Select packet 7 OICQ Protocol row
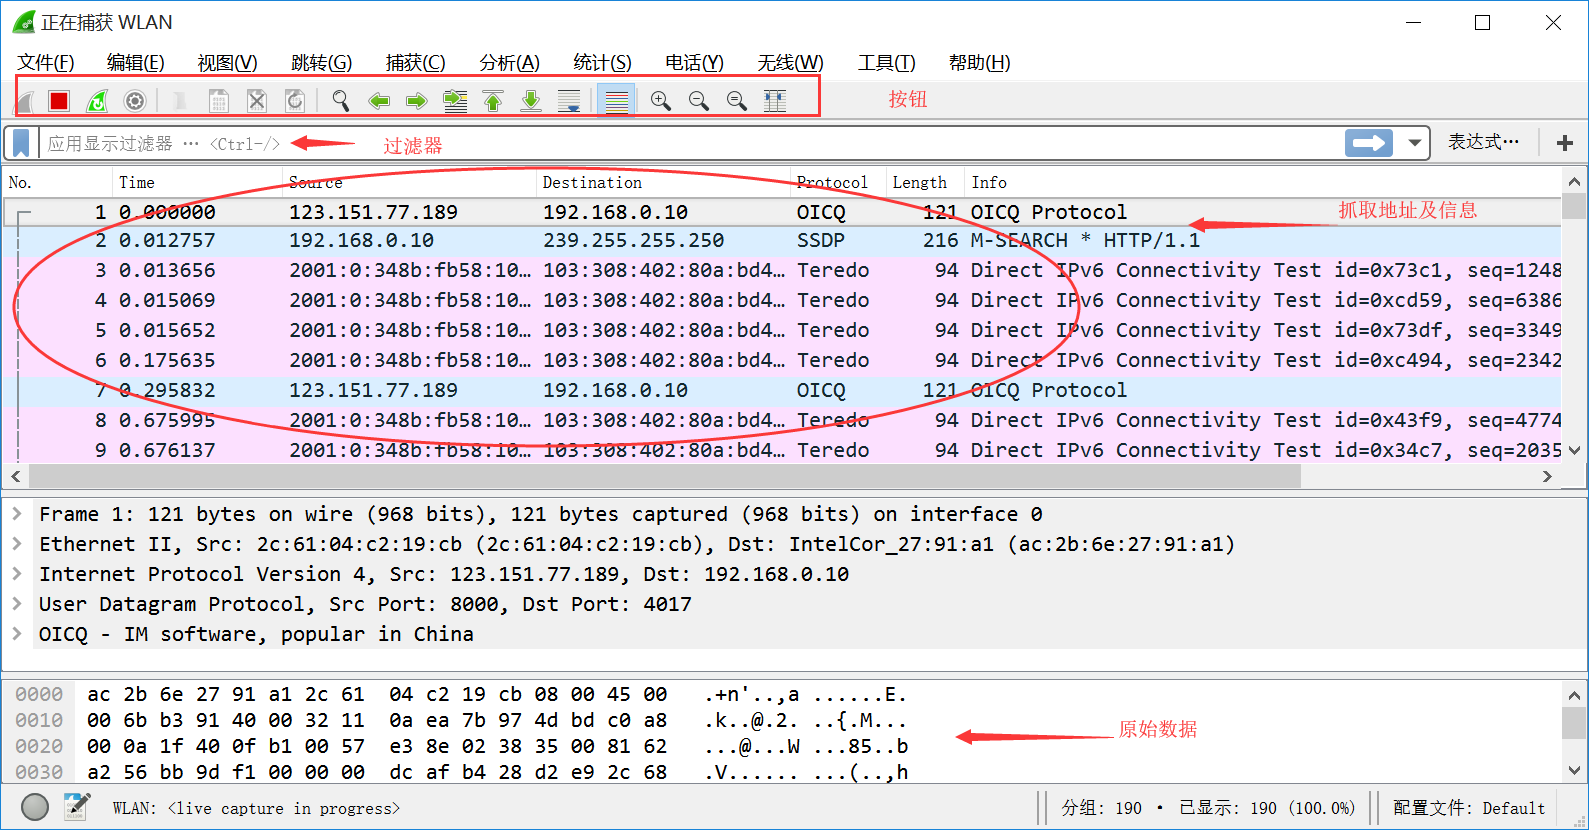The image size is (1589, 830). (782, 391)
